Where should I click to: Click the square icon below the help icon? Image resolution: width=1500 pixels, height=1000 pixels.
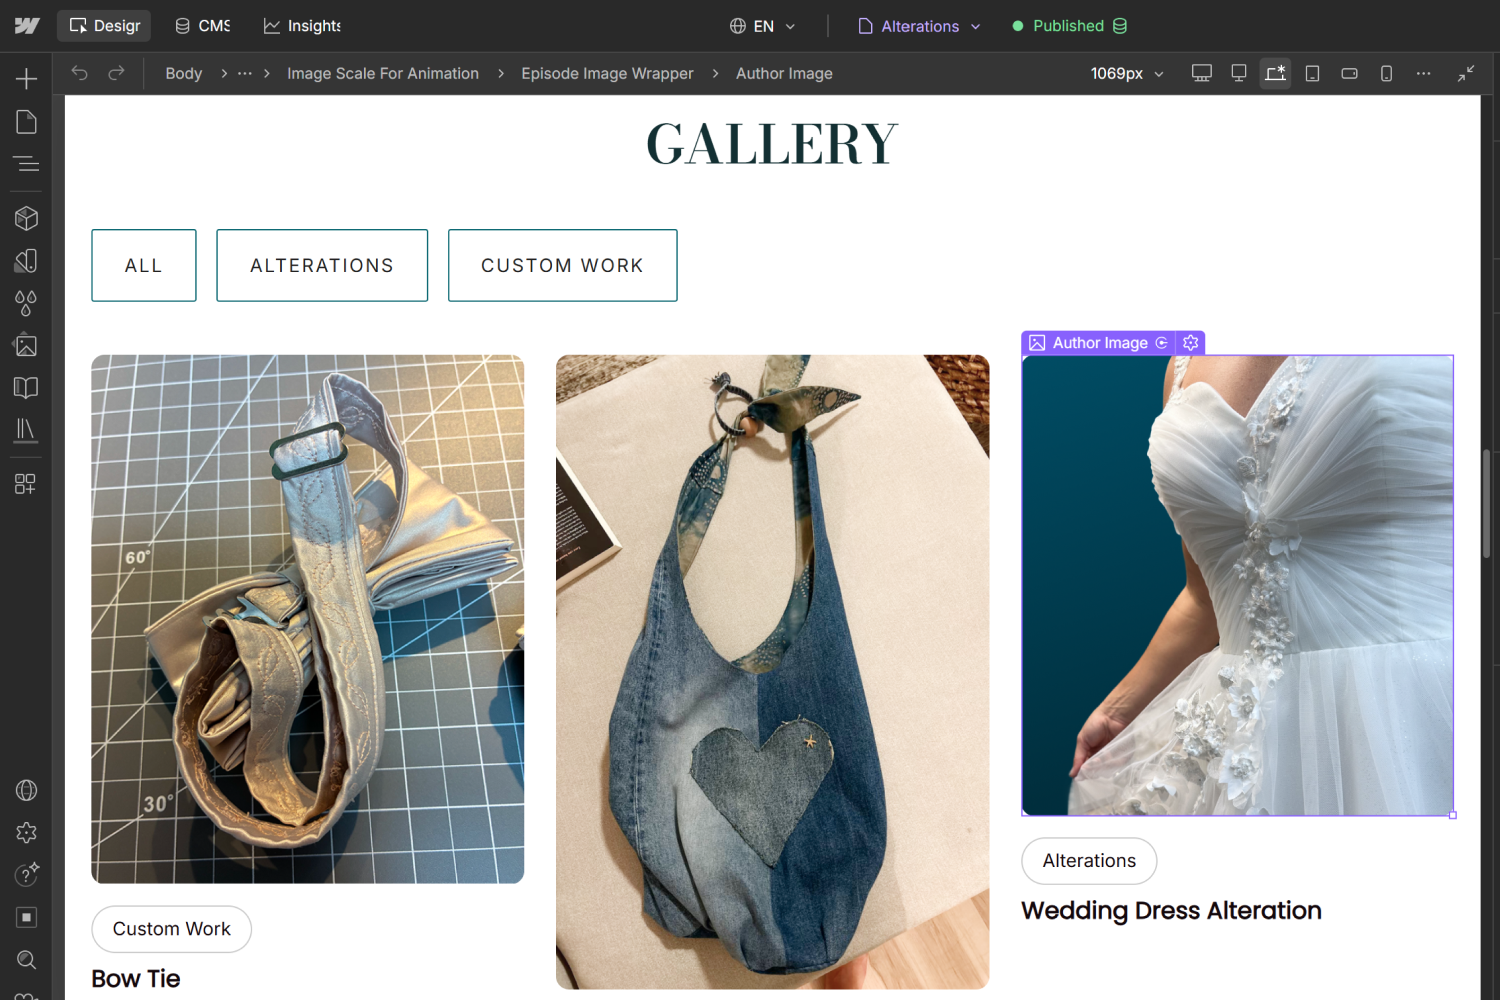[27, 917]
